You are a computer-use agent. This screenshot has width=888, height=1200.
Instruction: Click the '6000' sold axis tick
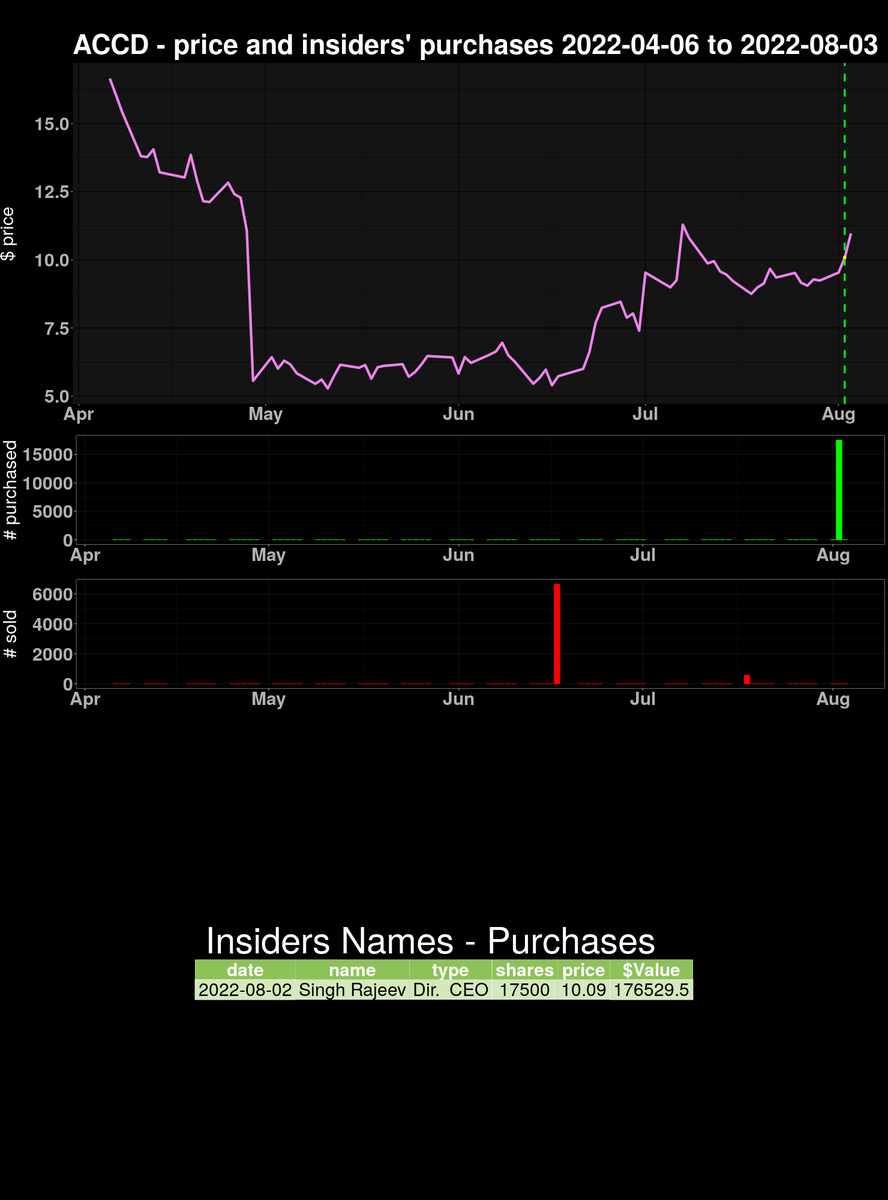pos(51,594)
